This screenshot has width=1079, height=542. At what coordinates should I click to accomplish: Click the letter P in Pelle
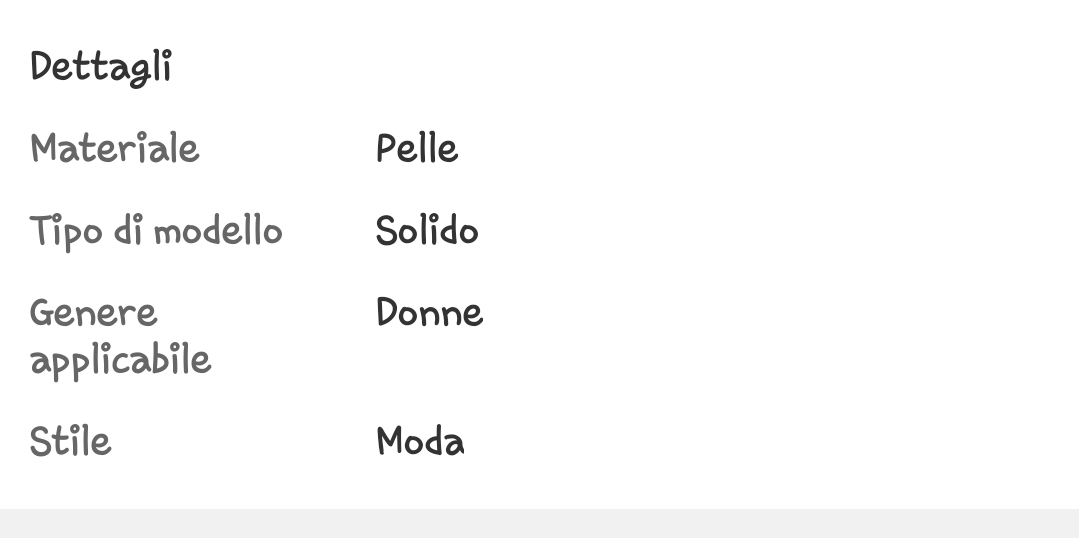coord(386,149)
